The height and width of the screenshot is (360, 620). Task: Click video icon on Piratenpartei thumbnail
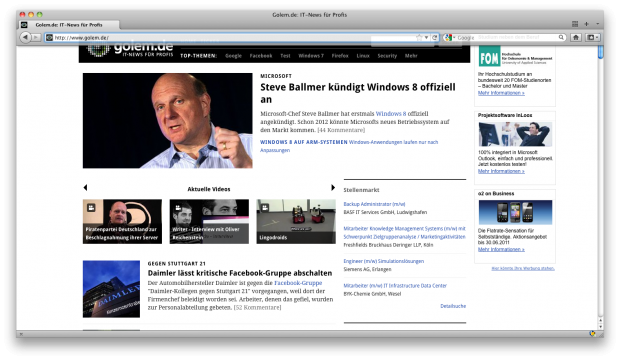coord(91,207)
